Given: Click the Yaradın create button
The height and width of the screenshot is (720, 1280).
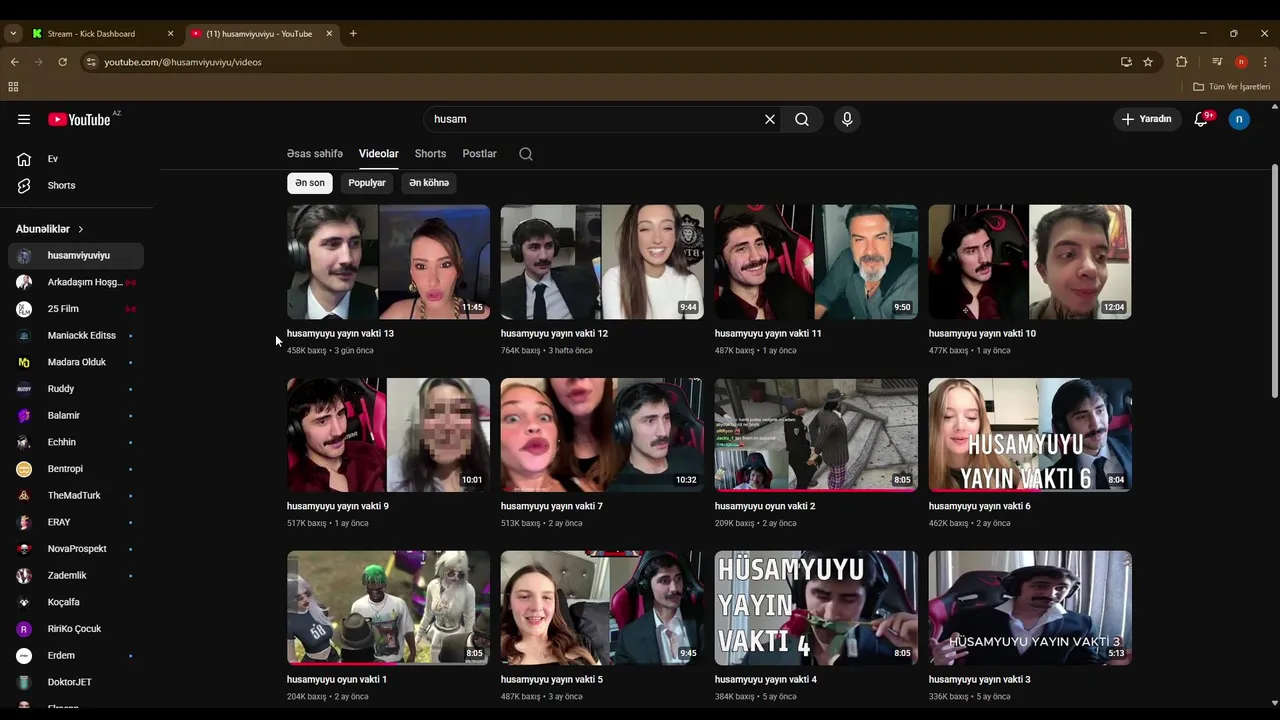Looking at the screenshot, I should 1146,119.
